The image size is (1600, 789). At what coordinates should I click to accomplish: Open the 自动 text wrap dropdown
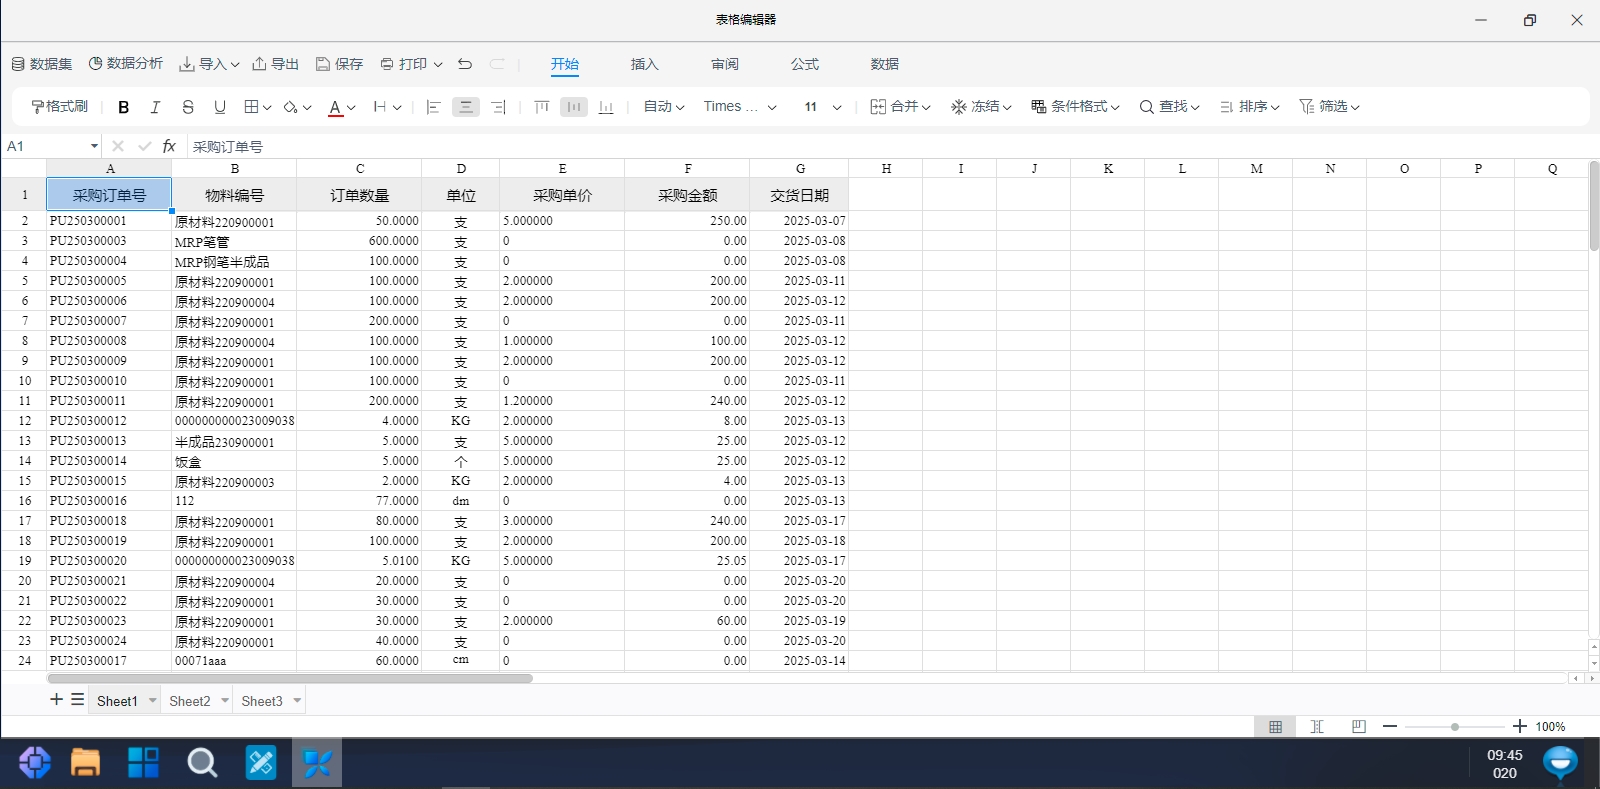pyautogui.click(x=664, y=107)
